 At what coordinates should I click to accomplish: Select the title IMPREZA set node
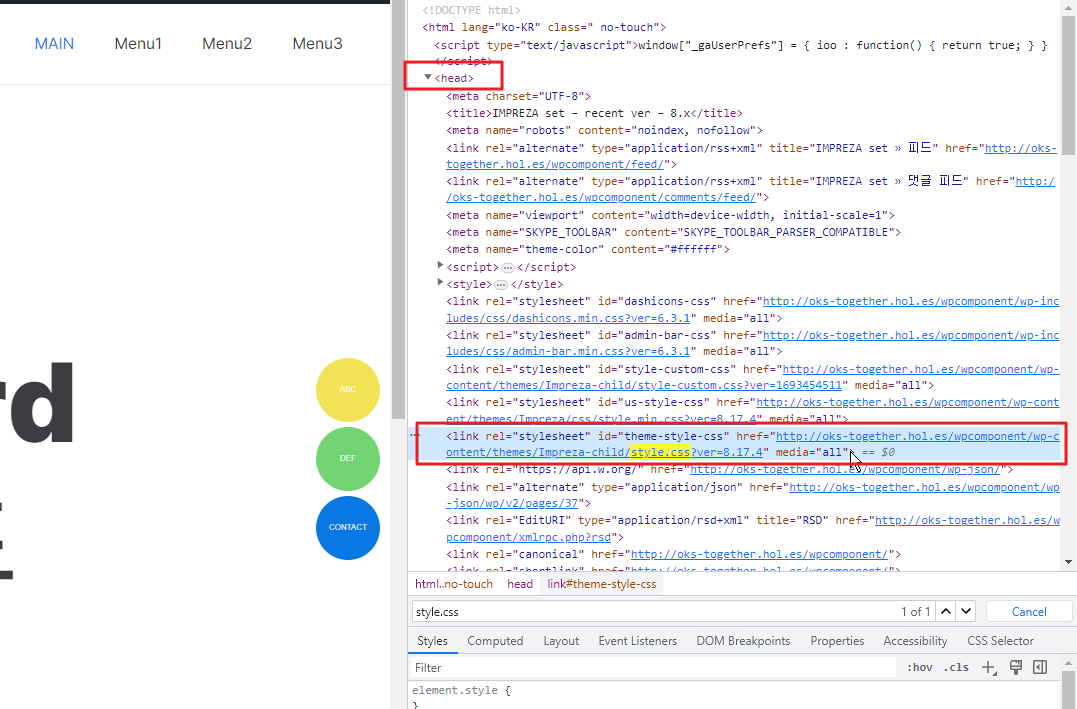click(x=594, y=113)
